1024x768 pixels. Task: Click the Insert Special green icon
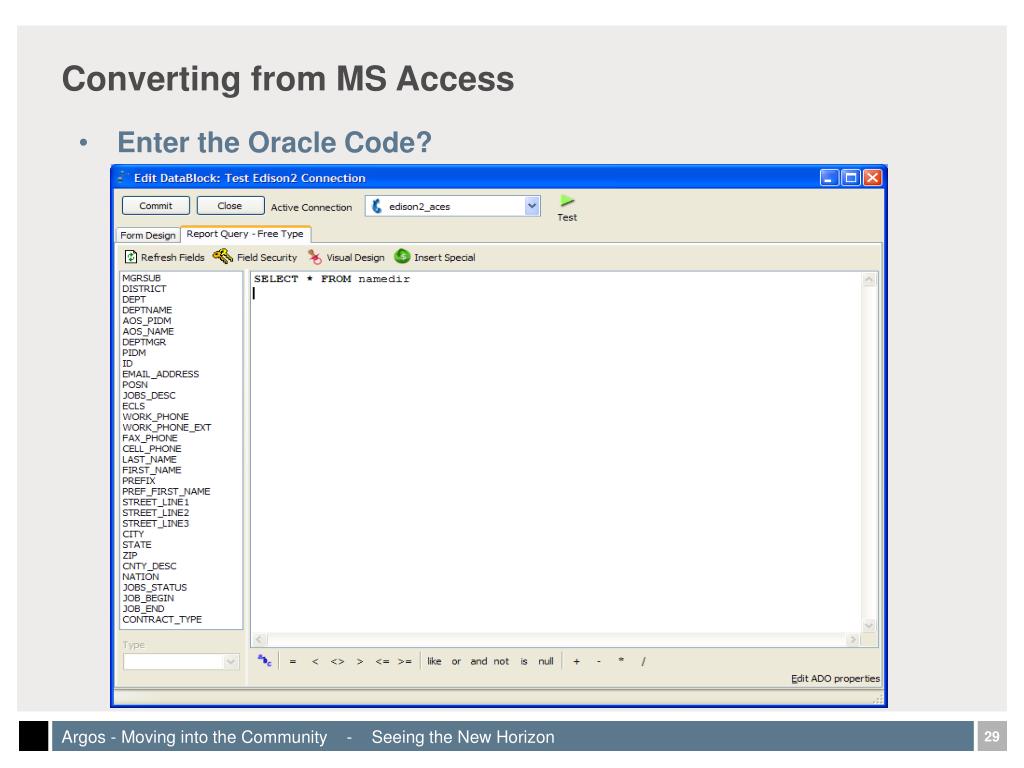pos(402,256)
